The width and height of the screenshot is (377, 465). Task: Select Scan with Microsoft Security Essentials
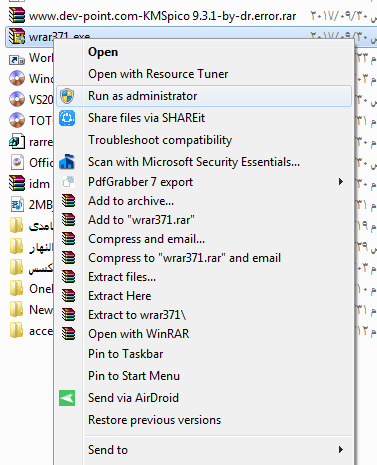[x=204, y=162]
